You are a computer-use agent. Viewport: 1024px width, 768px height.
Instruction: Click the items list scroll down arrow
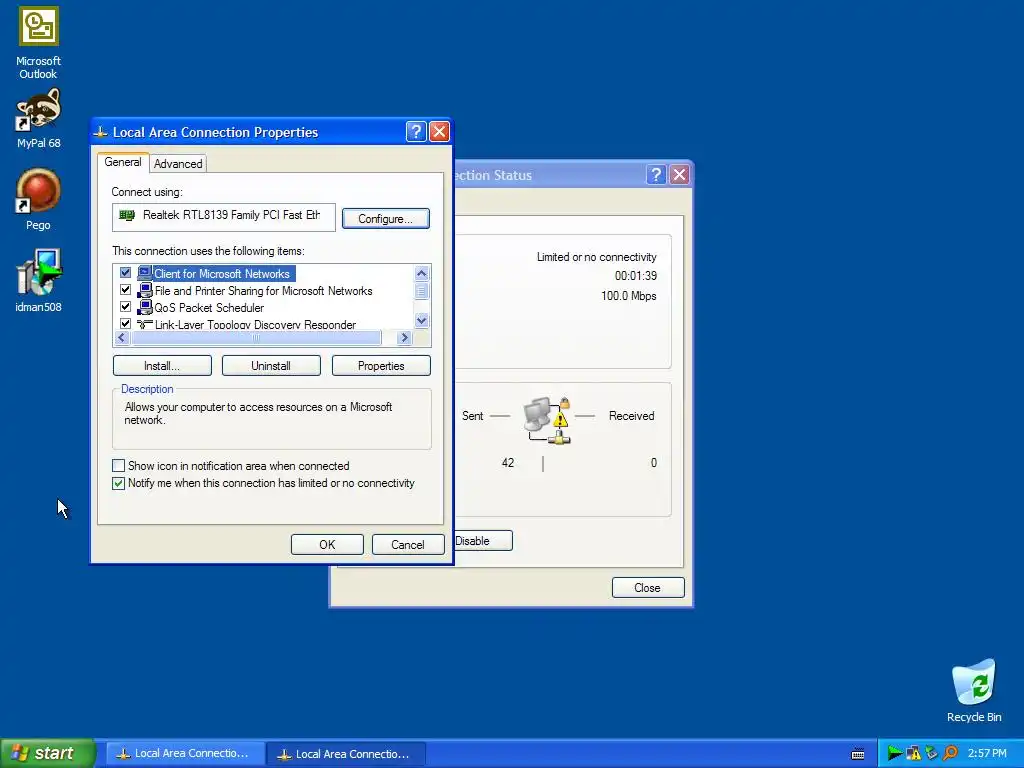point(421,321)
